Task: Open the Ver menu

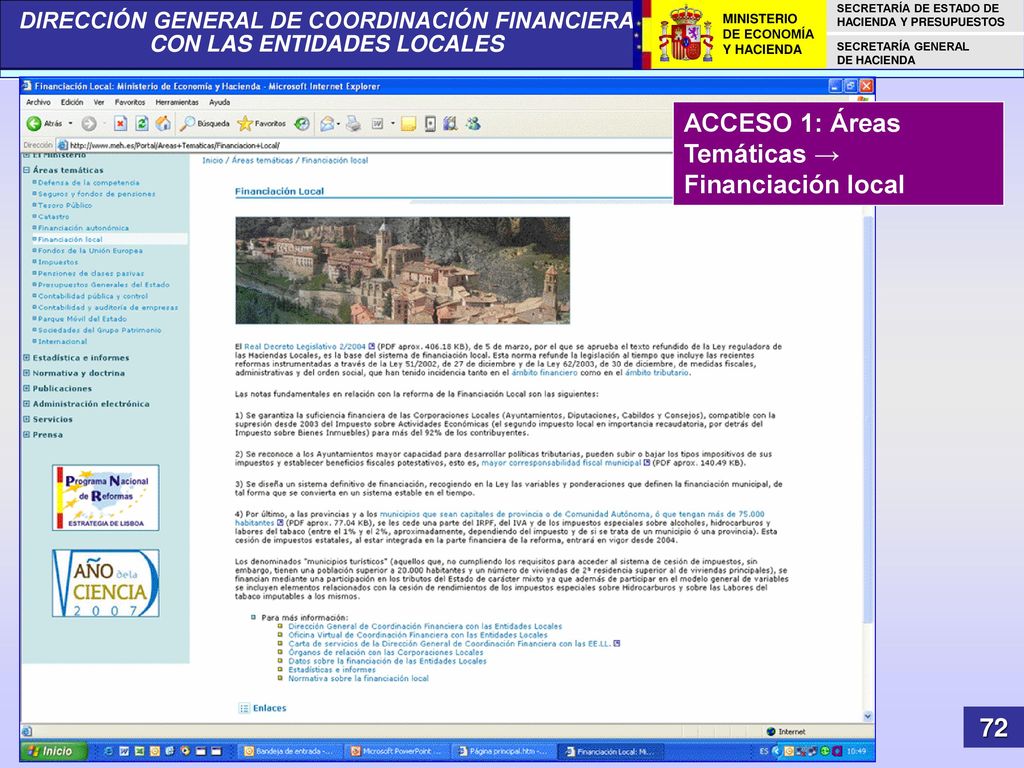Action: click(x=99, y=103)
